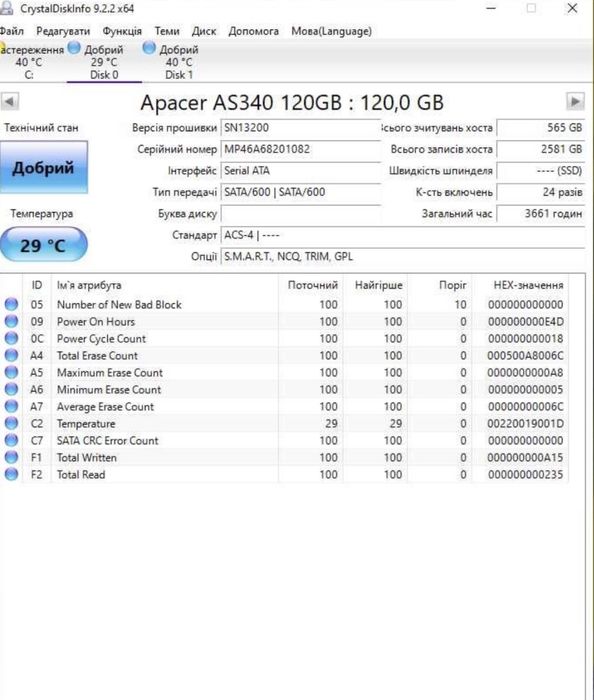
Task: Click the Apacer AS340 120GB title text
Action: [x=292, y=103]
